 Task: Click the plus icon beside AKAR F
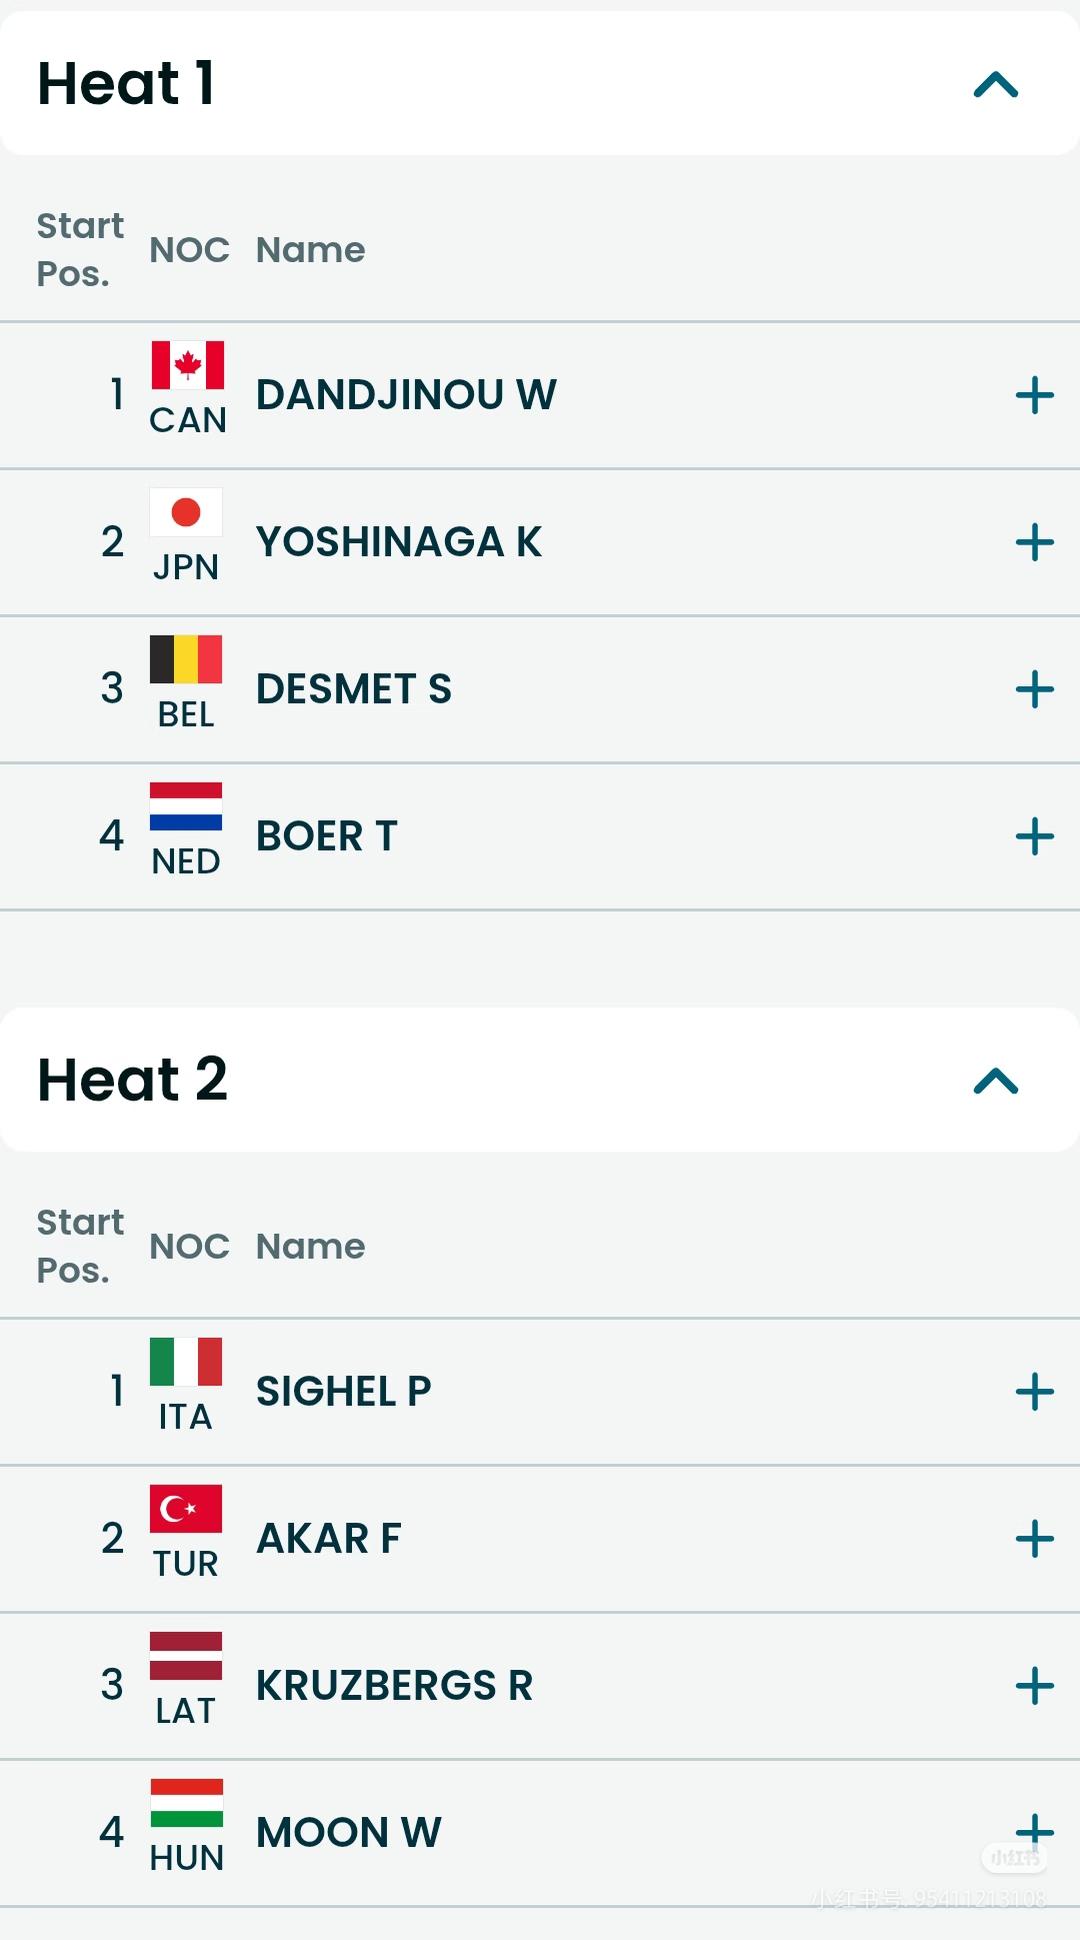click(x=1035, y=1538)
